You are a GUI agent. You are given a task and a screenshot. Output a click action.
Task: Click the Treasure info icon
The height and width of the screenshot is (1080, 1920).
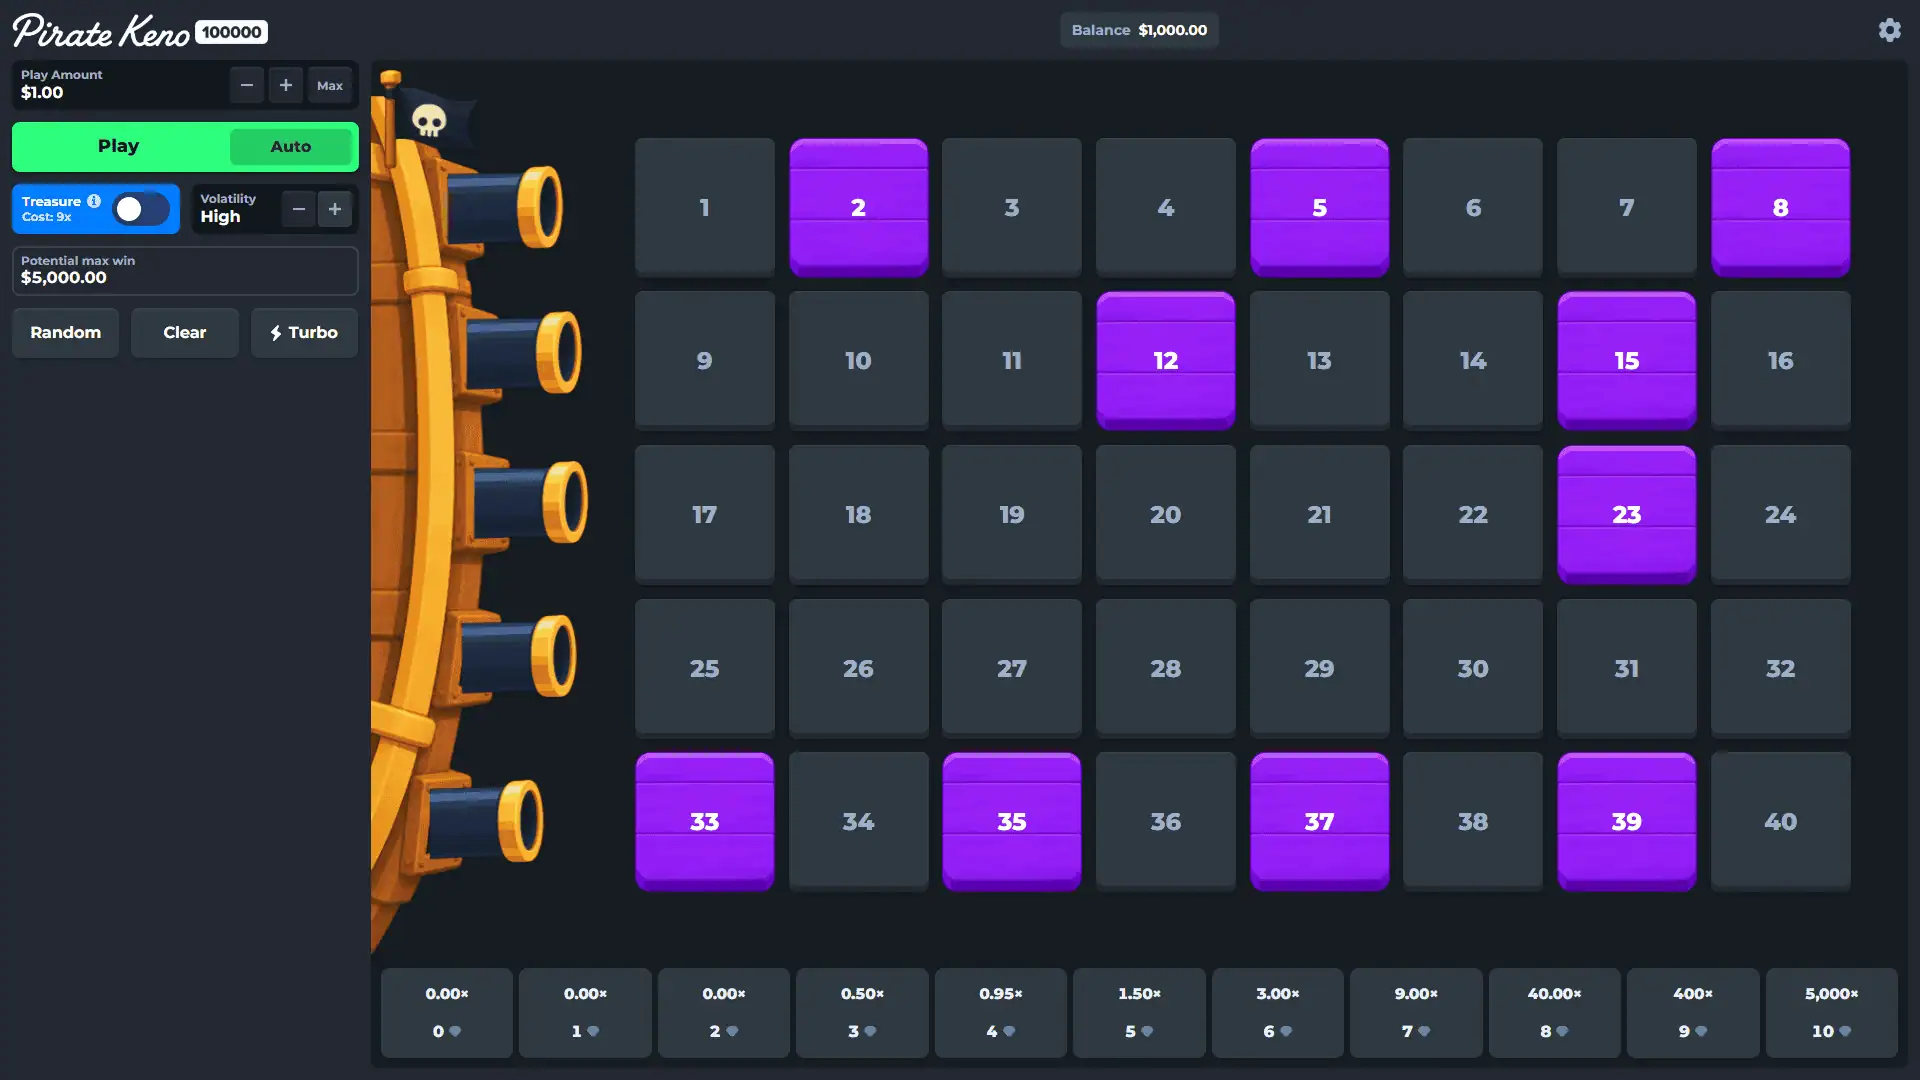pos(94,201)
